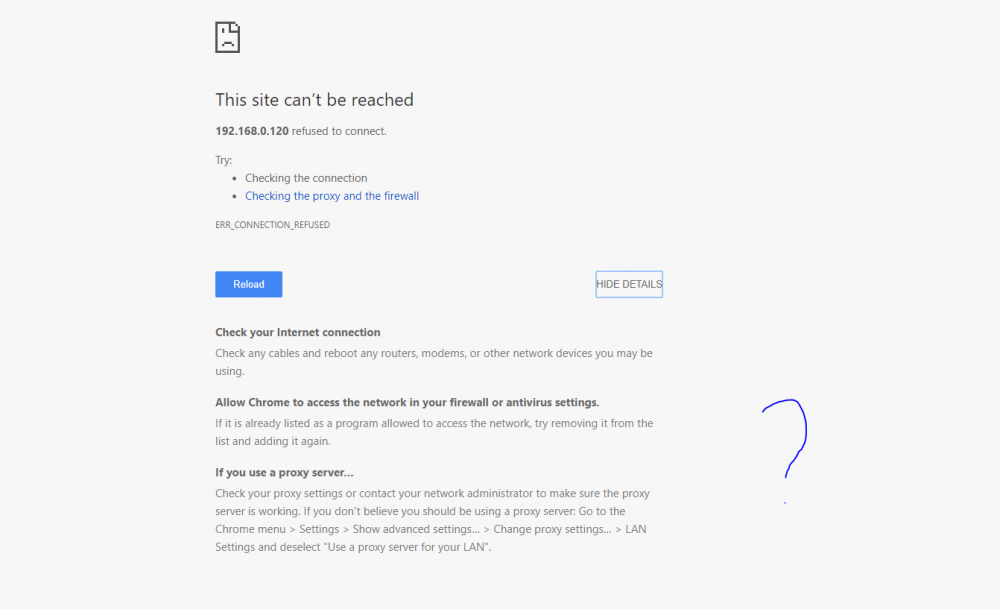Click the Check your proxy settings paragraph
The image size is (1000, 609).
tap(432, 520)
